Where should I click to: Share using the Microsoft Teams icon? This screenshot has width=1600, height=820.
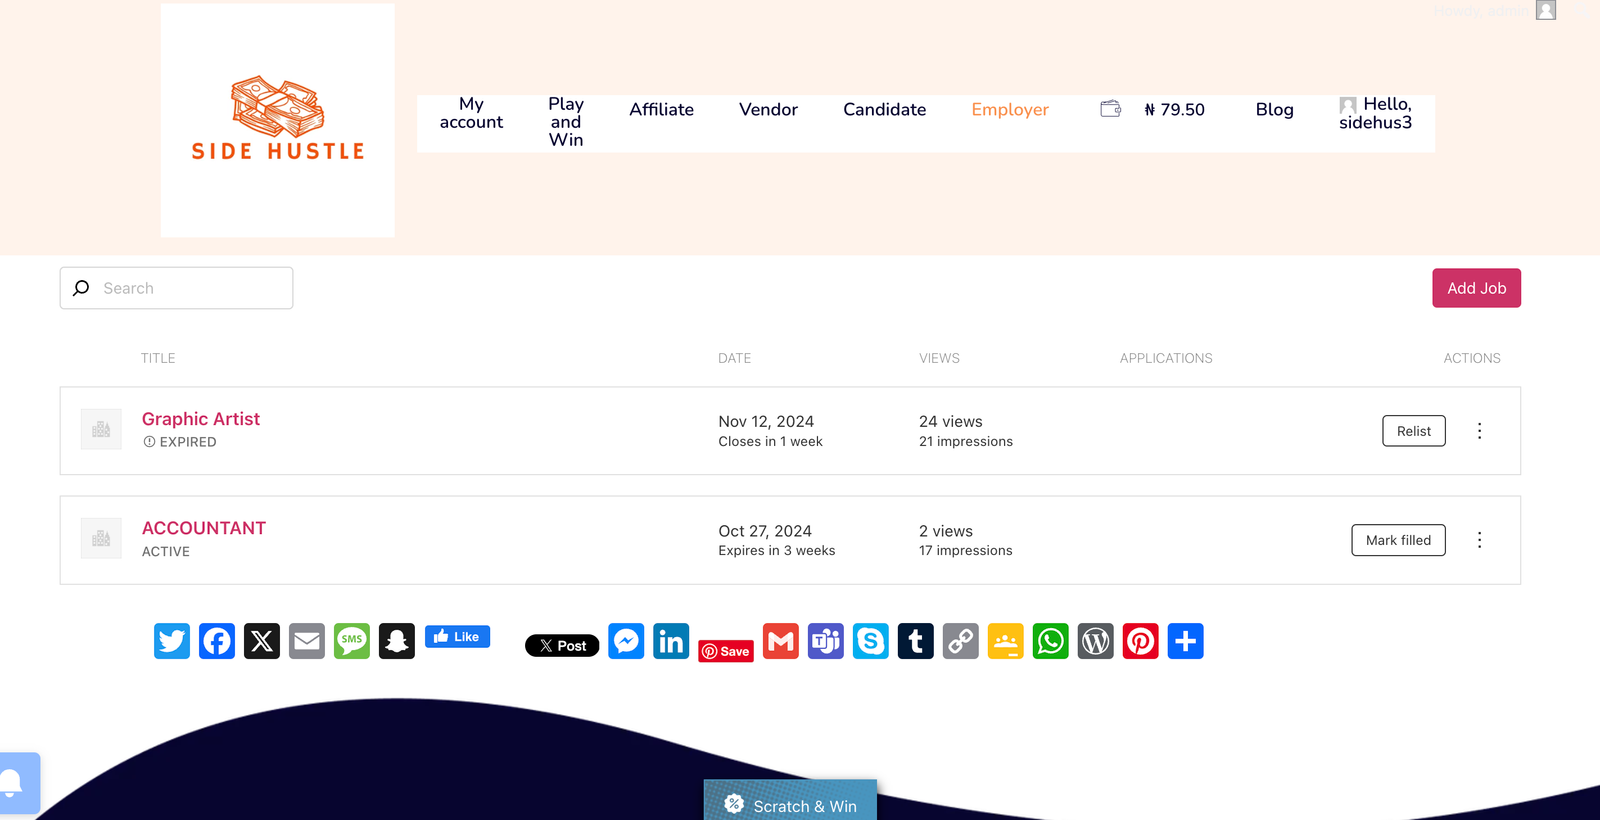click(826, 641)
